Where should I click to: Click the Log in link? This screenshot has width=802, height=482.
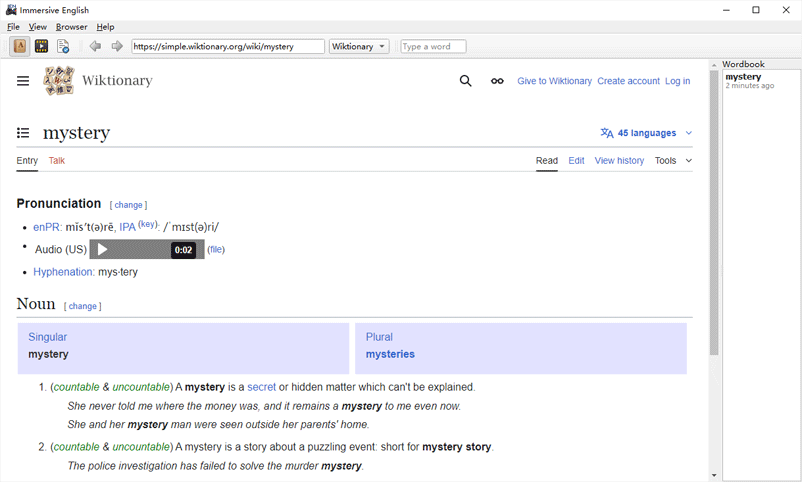click(677, 81)
